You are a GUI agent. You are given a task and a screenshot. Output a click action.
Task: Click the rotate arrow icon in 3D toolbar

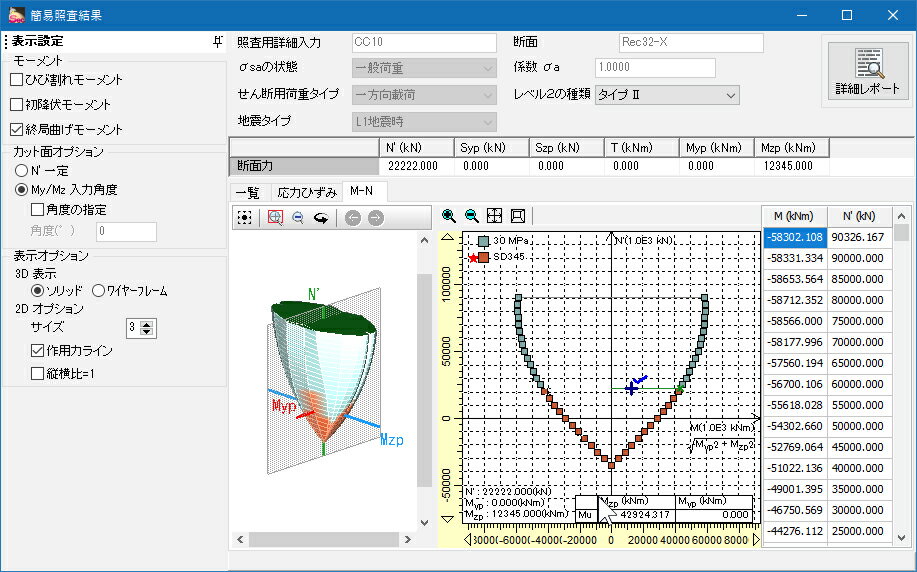321,217
